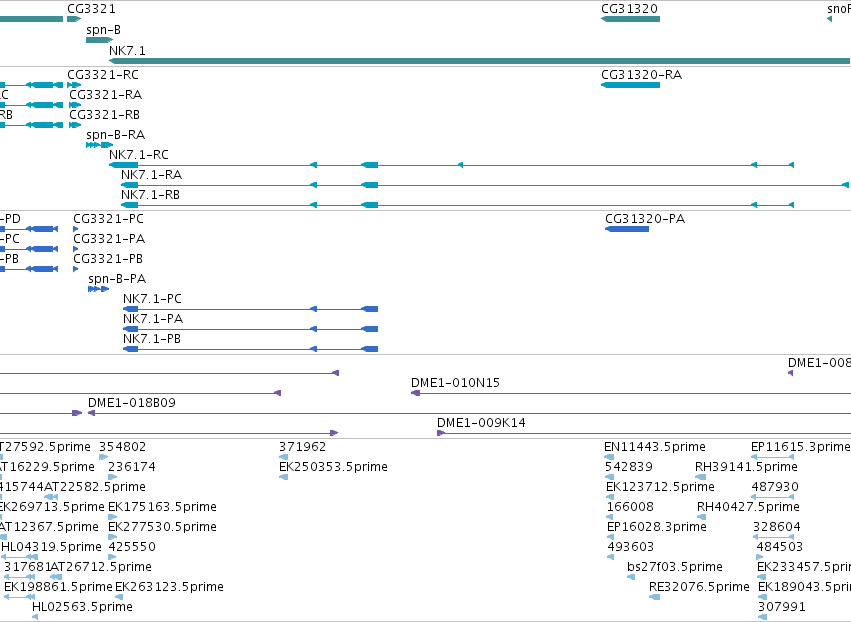This screenshot has width=851, height=622.
Task: Select the NK7.1-RB transcript label
Action: tap(150, 194)
